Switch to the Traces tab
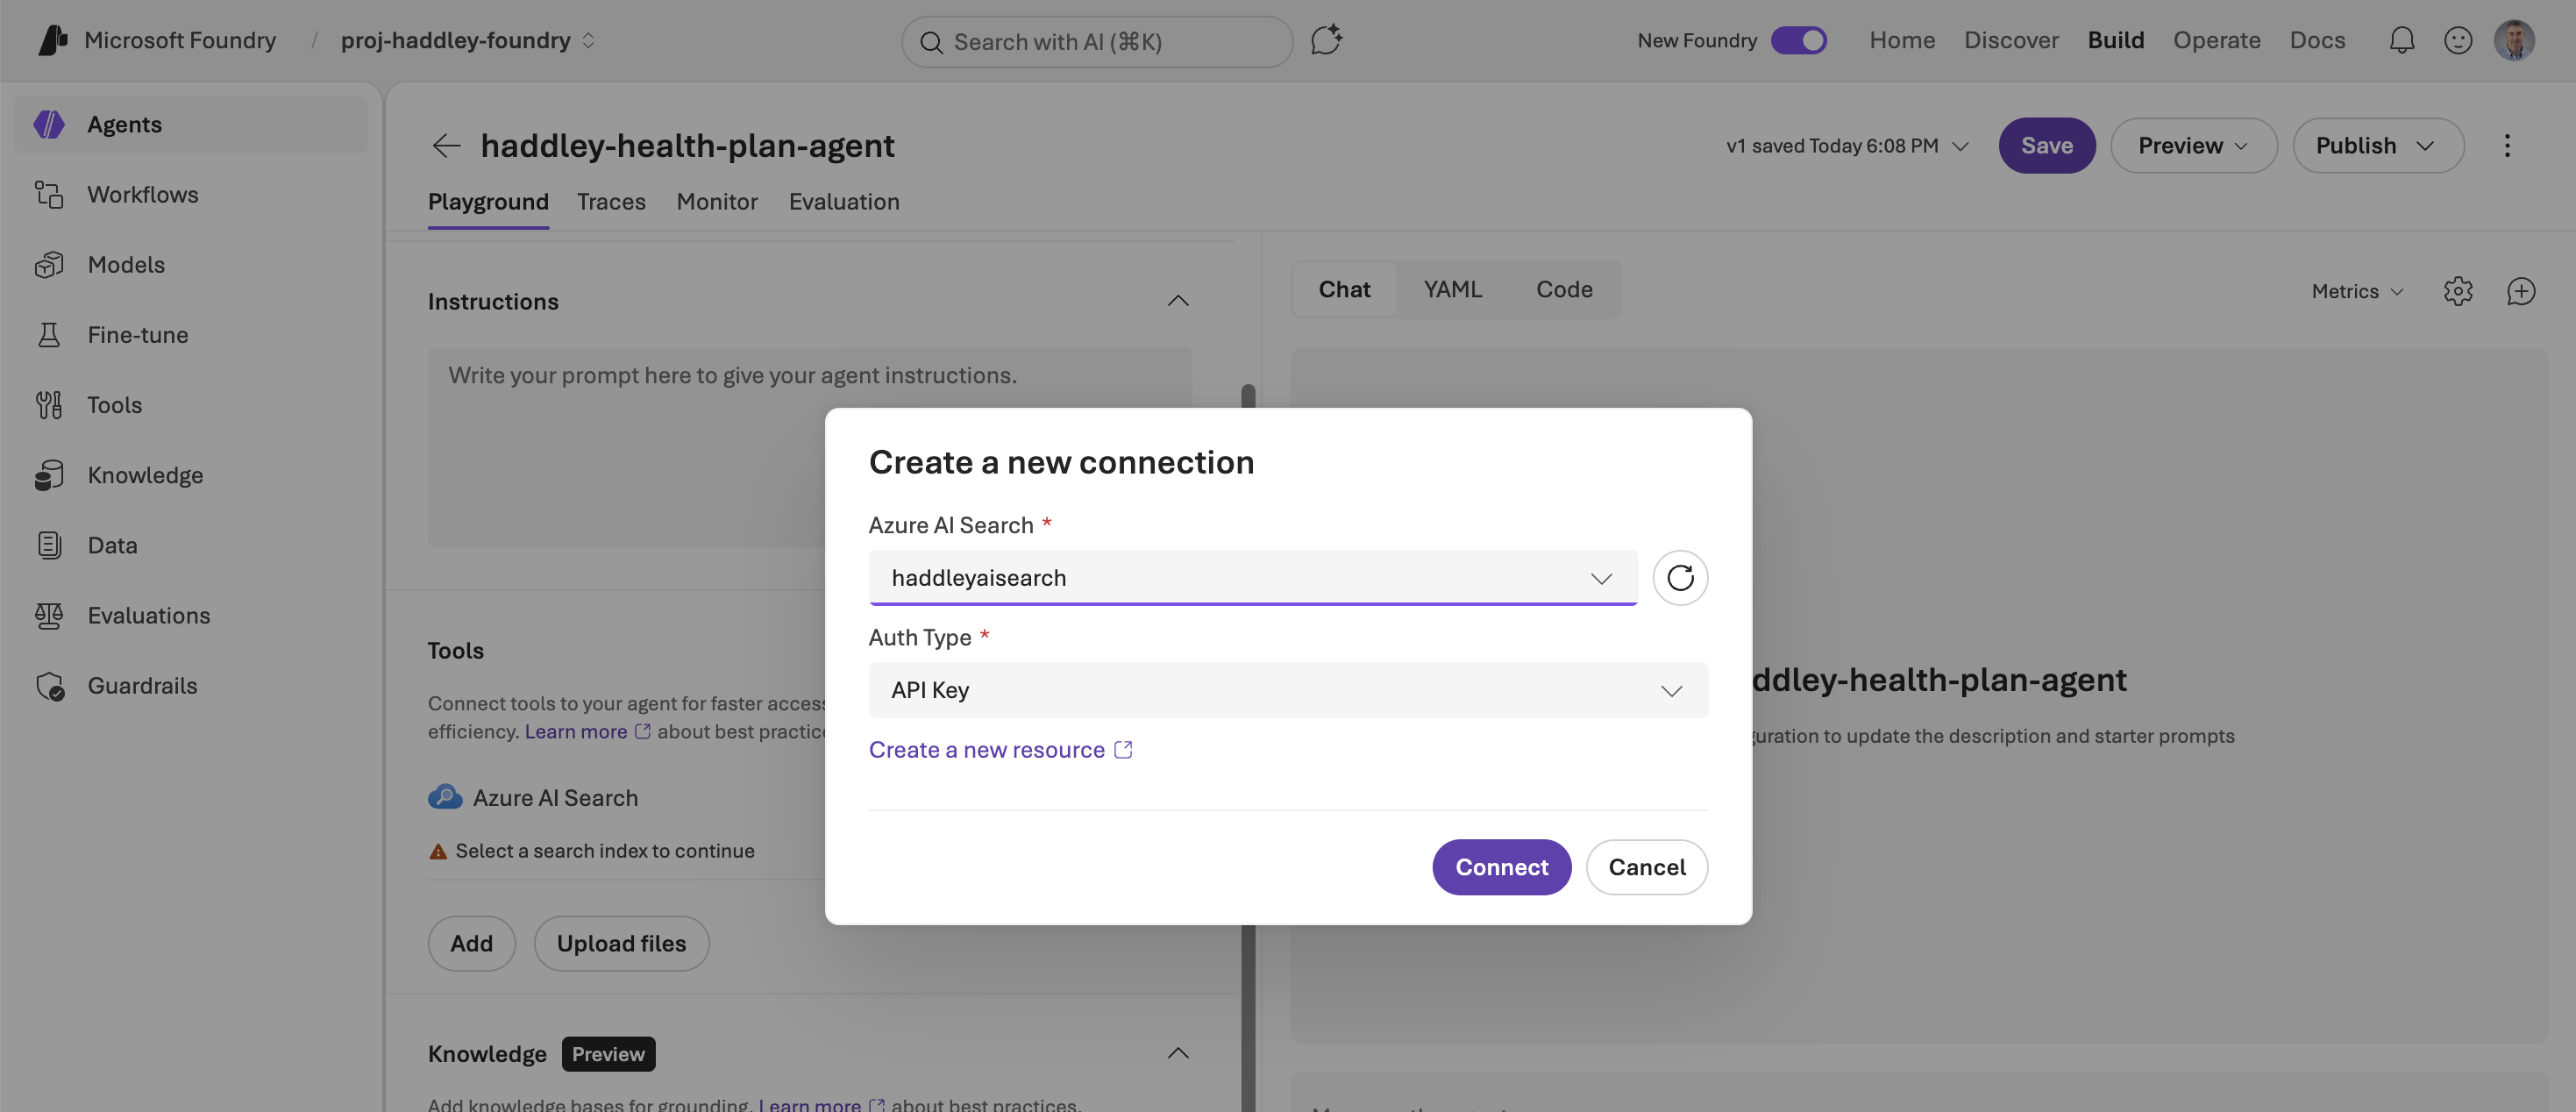Screen dimensions: 2576x1112 (x=611, y=201)
